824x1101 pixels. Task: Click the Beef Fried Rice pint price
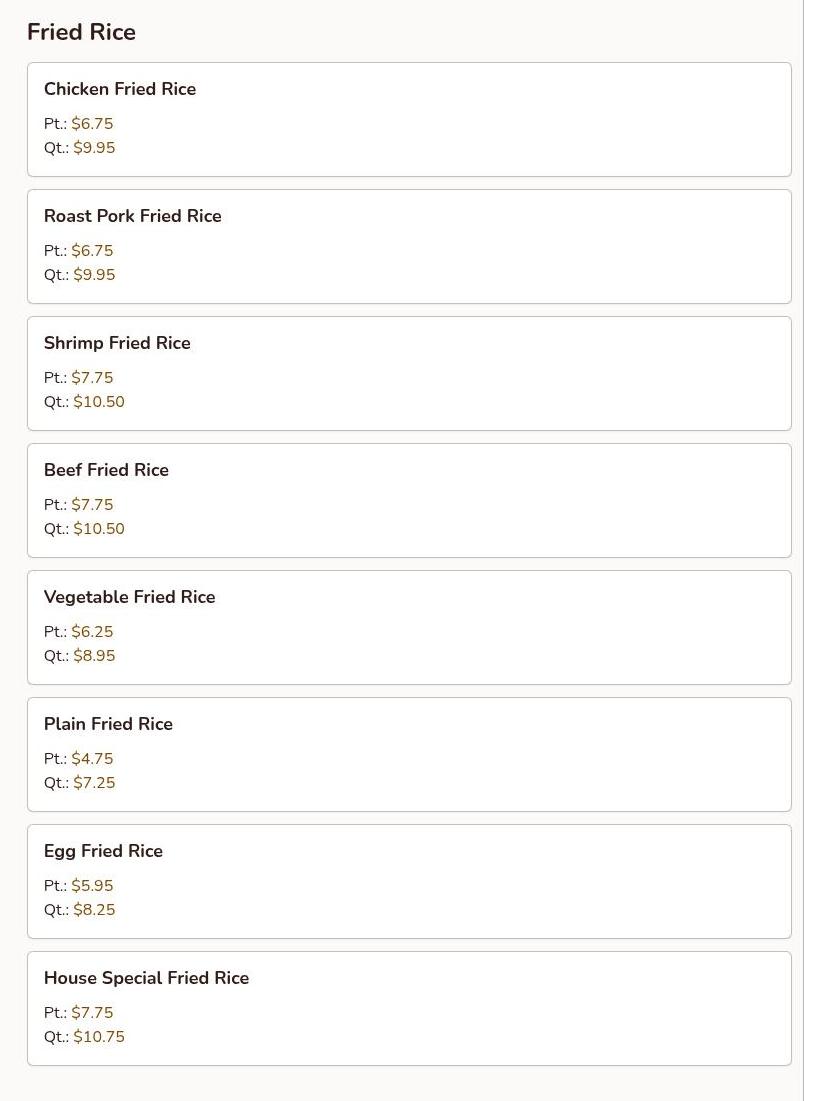coord(92,505)
